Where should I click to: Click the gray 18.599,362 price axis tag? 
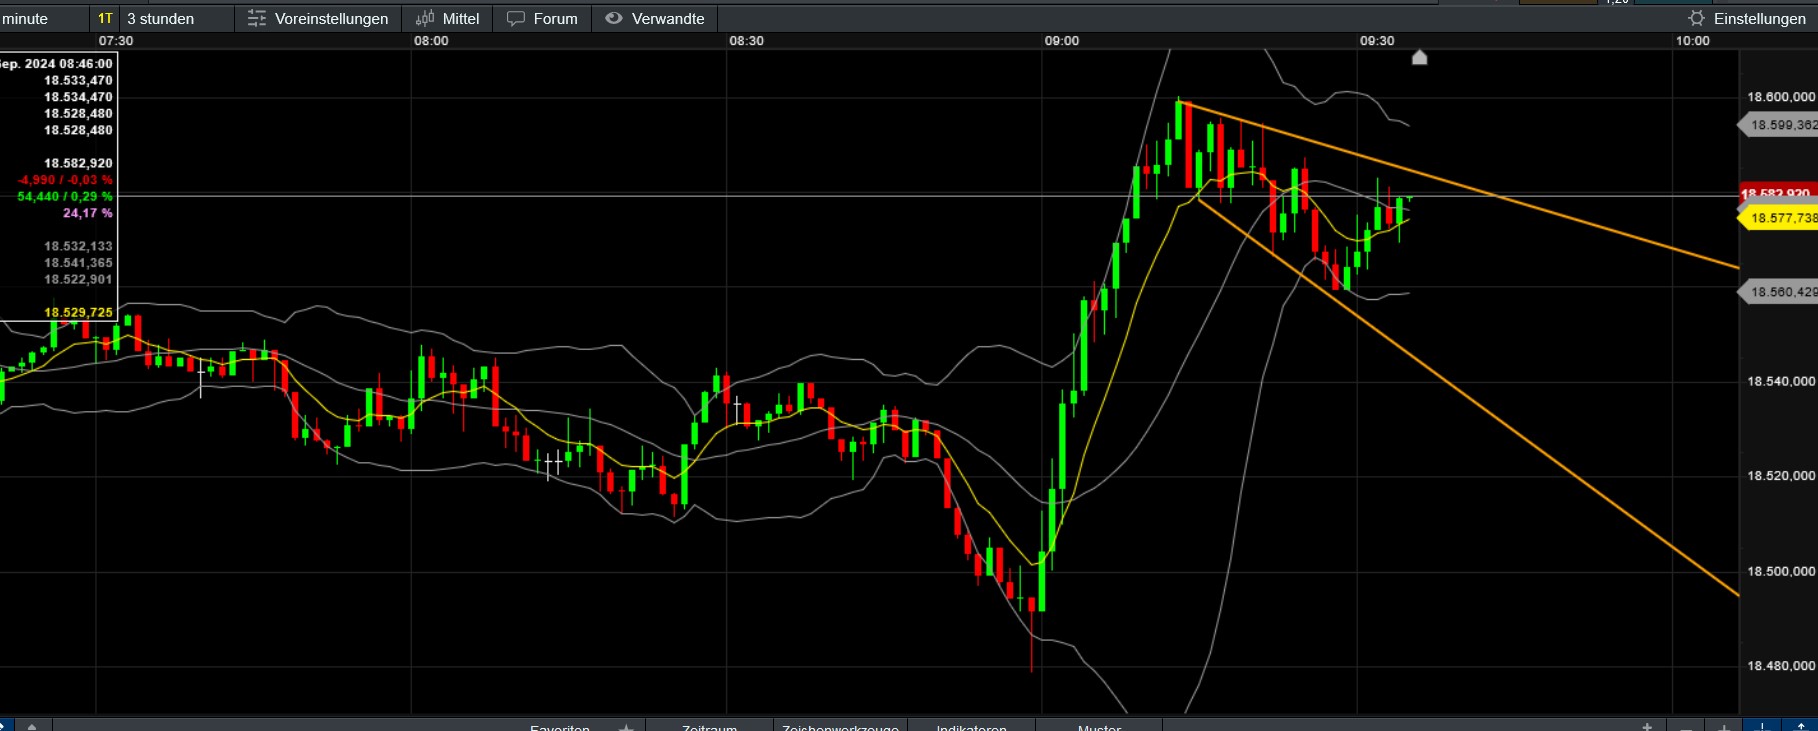[1779, 125]
